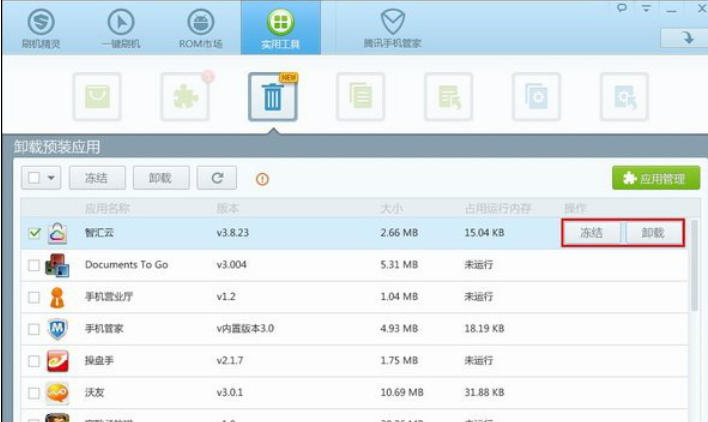Click the orange info warning icon
708x422 pixels.
(x=263, y=179)
